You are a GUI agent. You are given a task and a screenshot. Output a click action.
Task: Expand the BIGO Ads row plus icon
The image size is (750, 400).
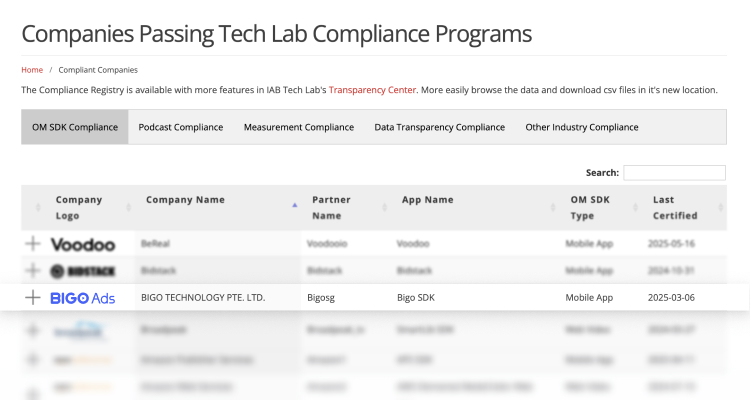tap(33, 297)
